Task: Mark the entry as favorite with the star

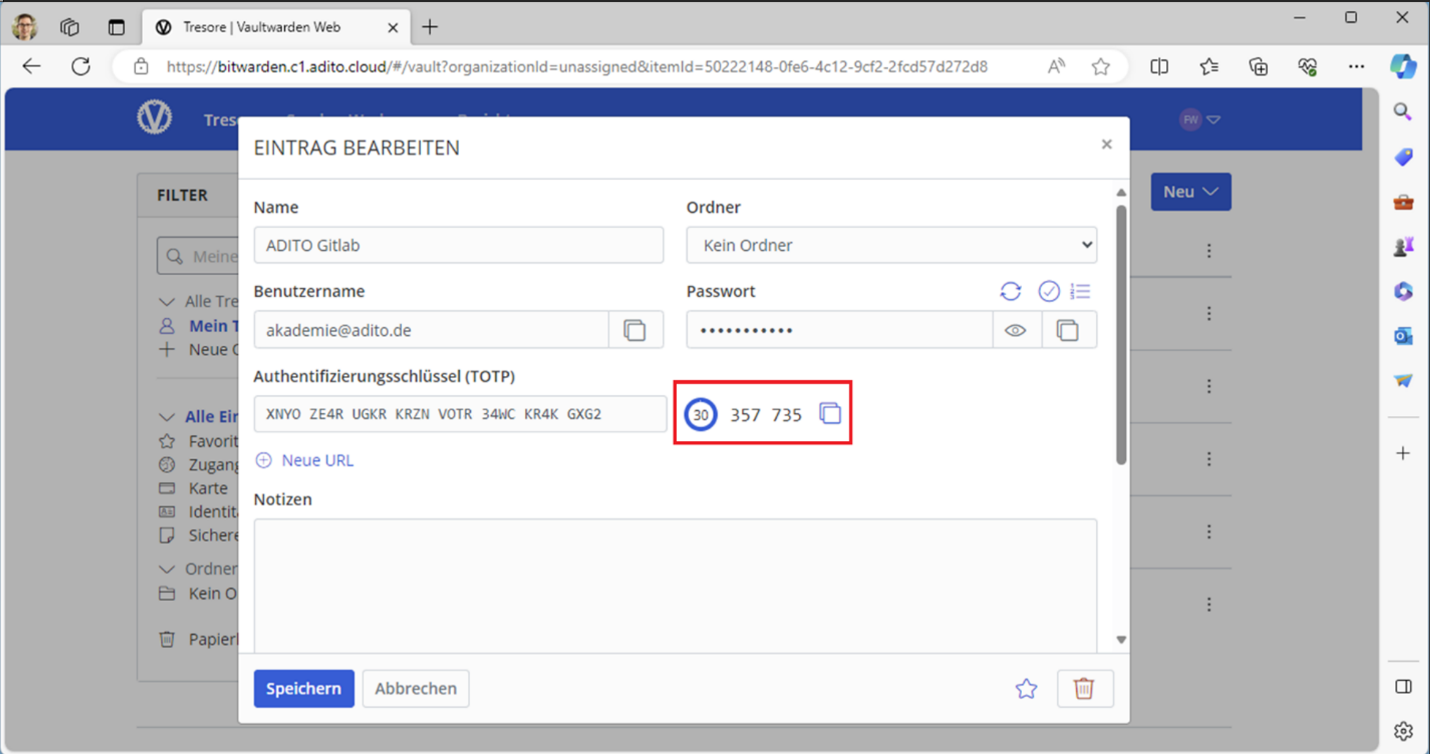Action: [1026, 688]
